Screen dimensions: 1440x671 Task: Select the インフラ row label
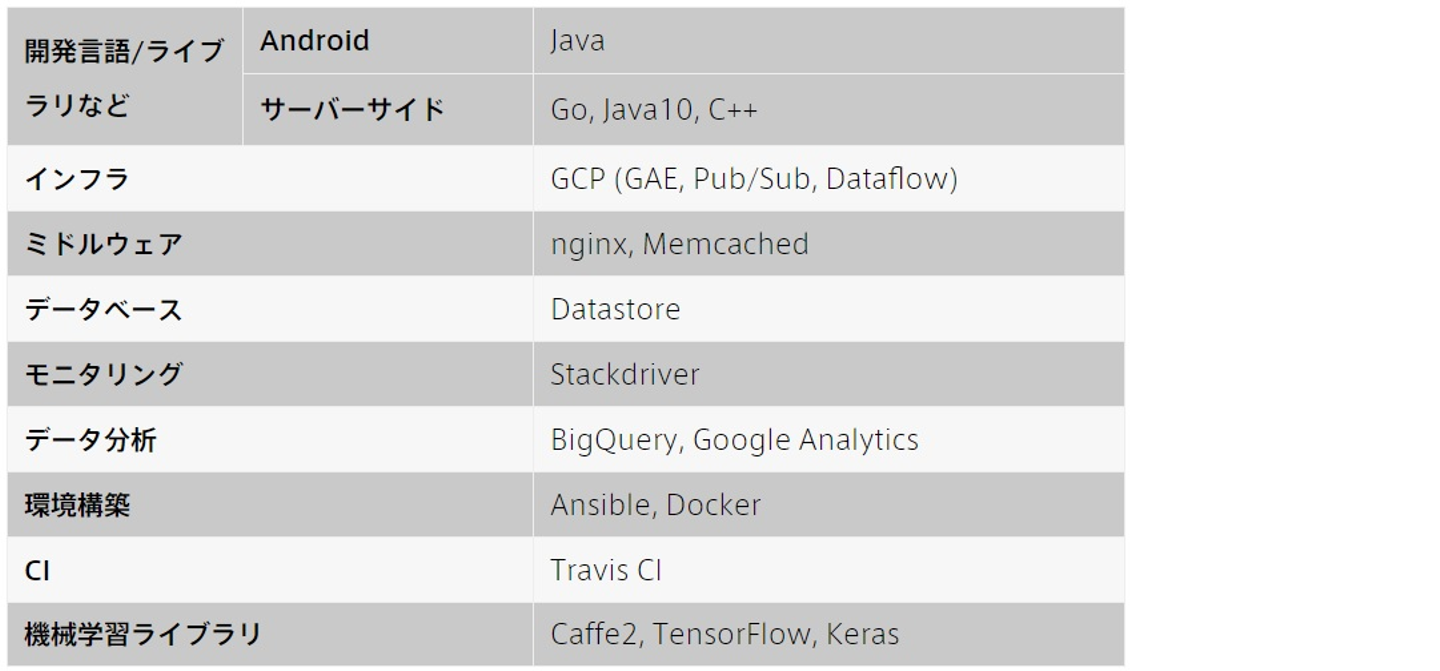78,179
